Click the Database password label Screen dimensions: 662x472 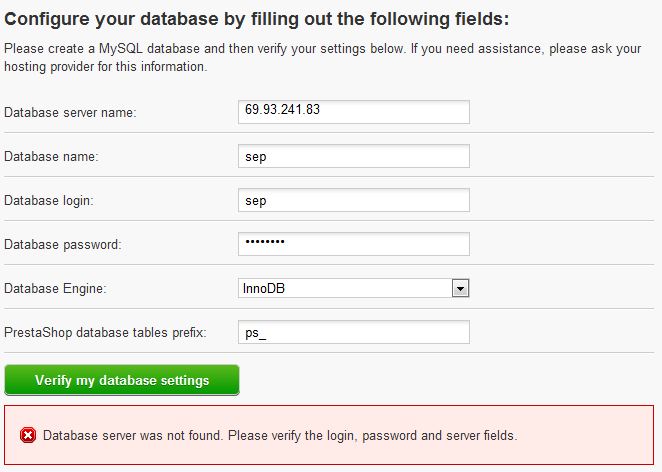62,244
